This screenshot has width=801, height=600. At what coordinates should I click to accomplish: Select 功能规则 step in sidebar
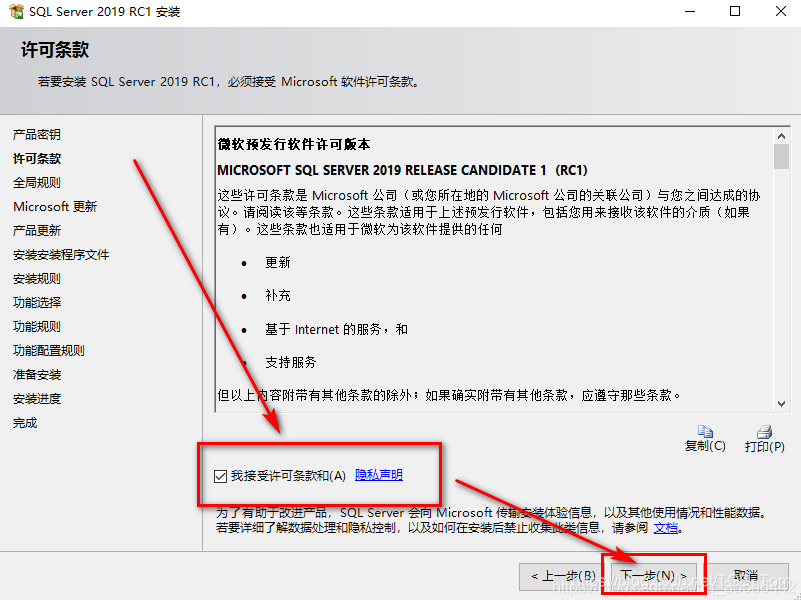[37, 326]
